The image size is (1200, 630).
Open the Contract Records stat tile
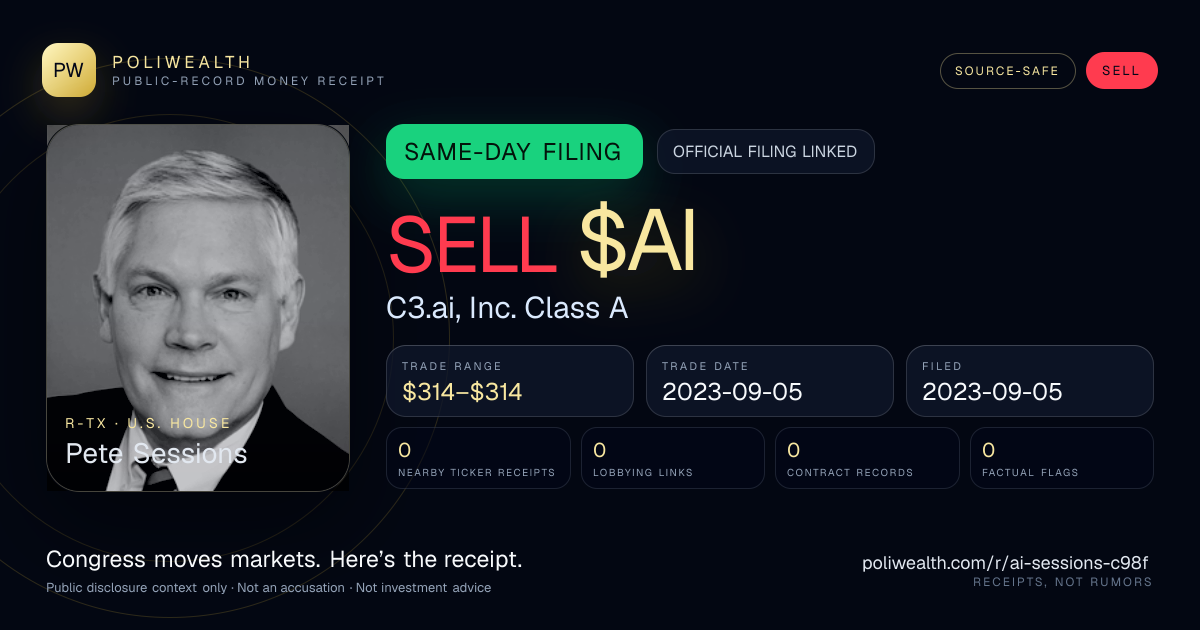coord(867,458)
